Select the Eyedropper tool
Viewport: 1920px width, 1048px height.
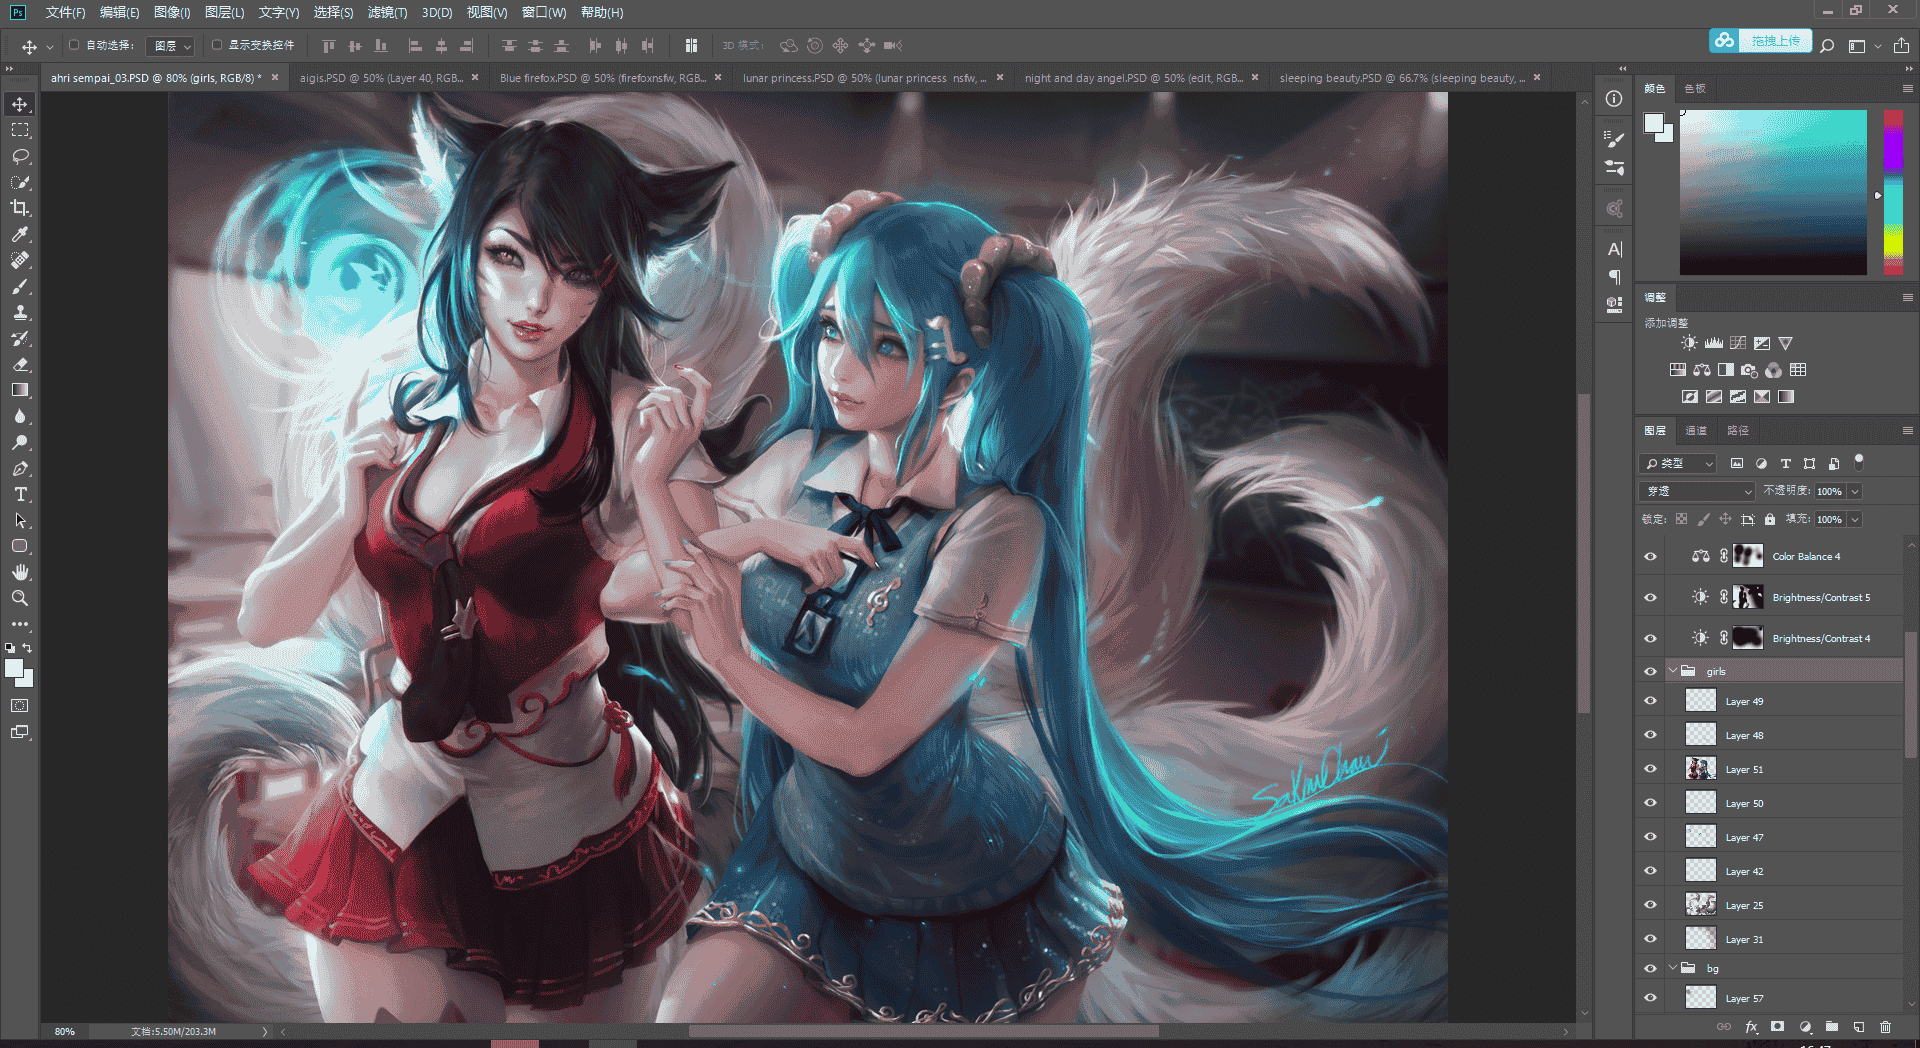click(x=20, y=234)
